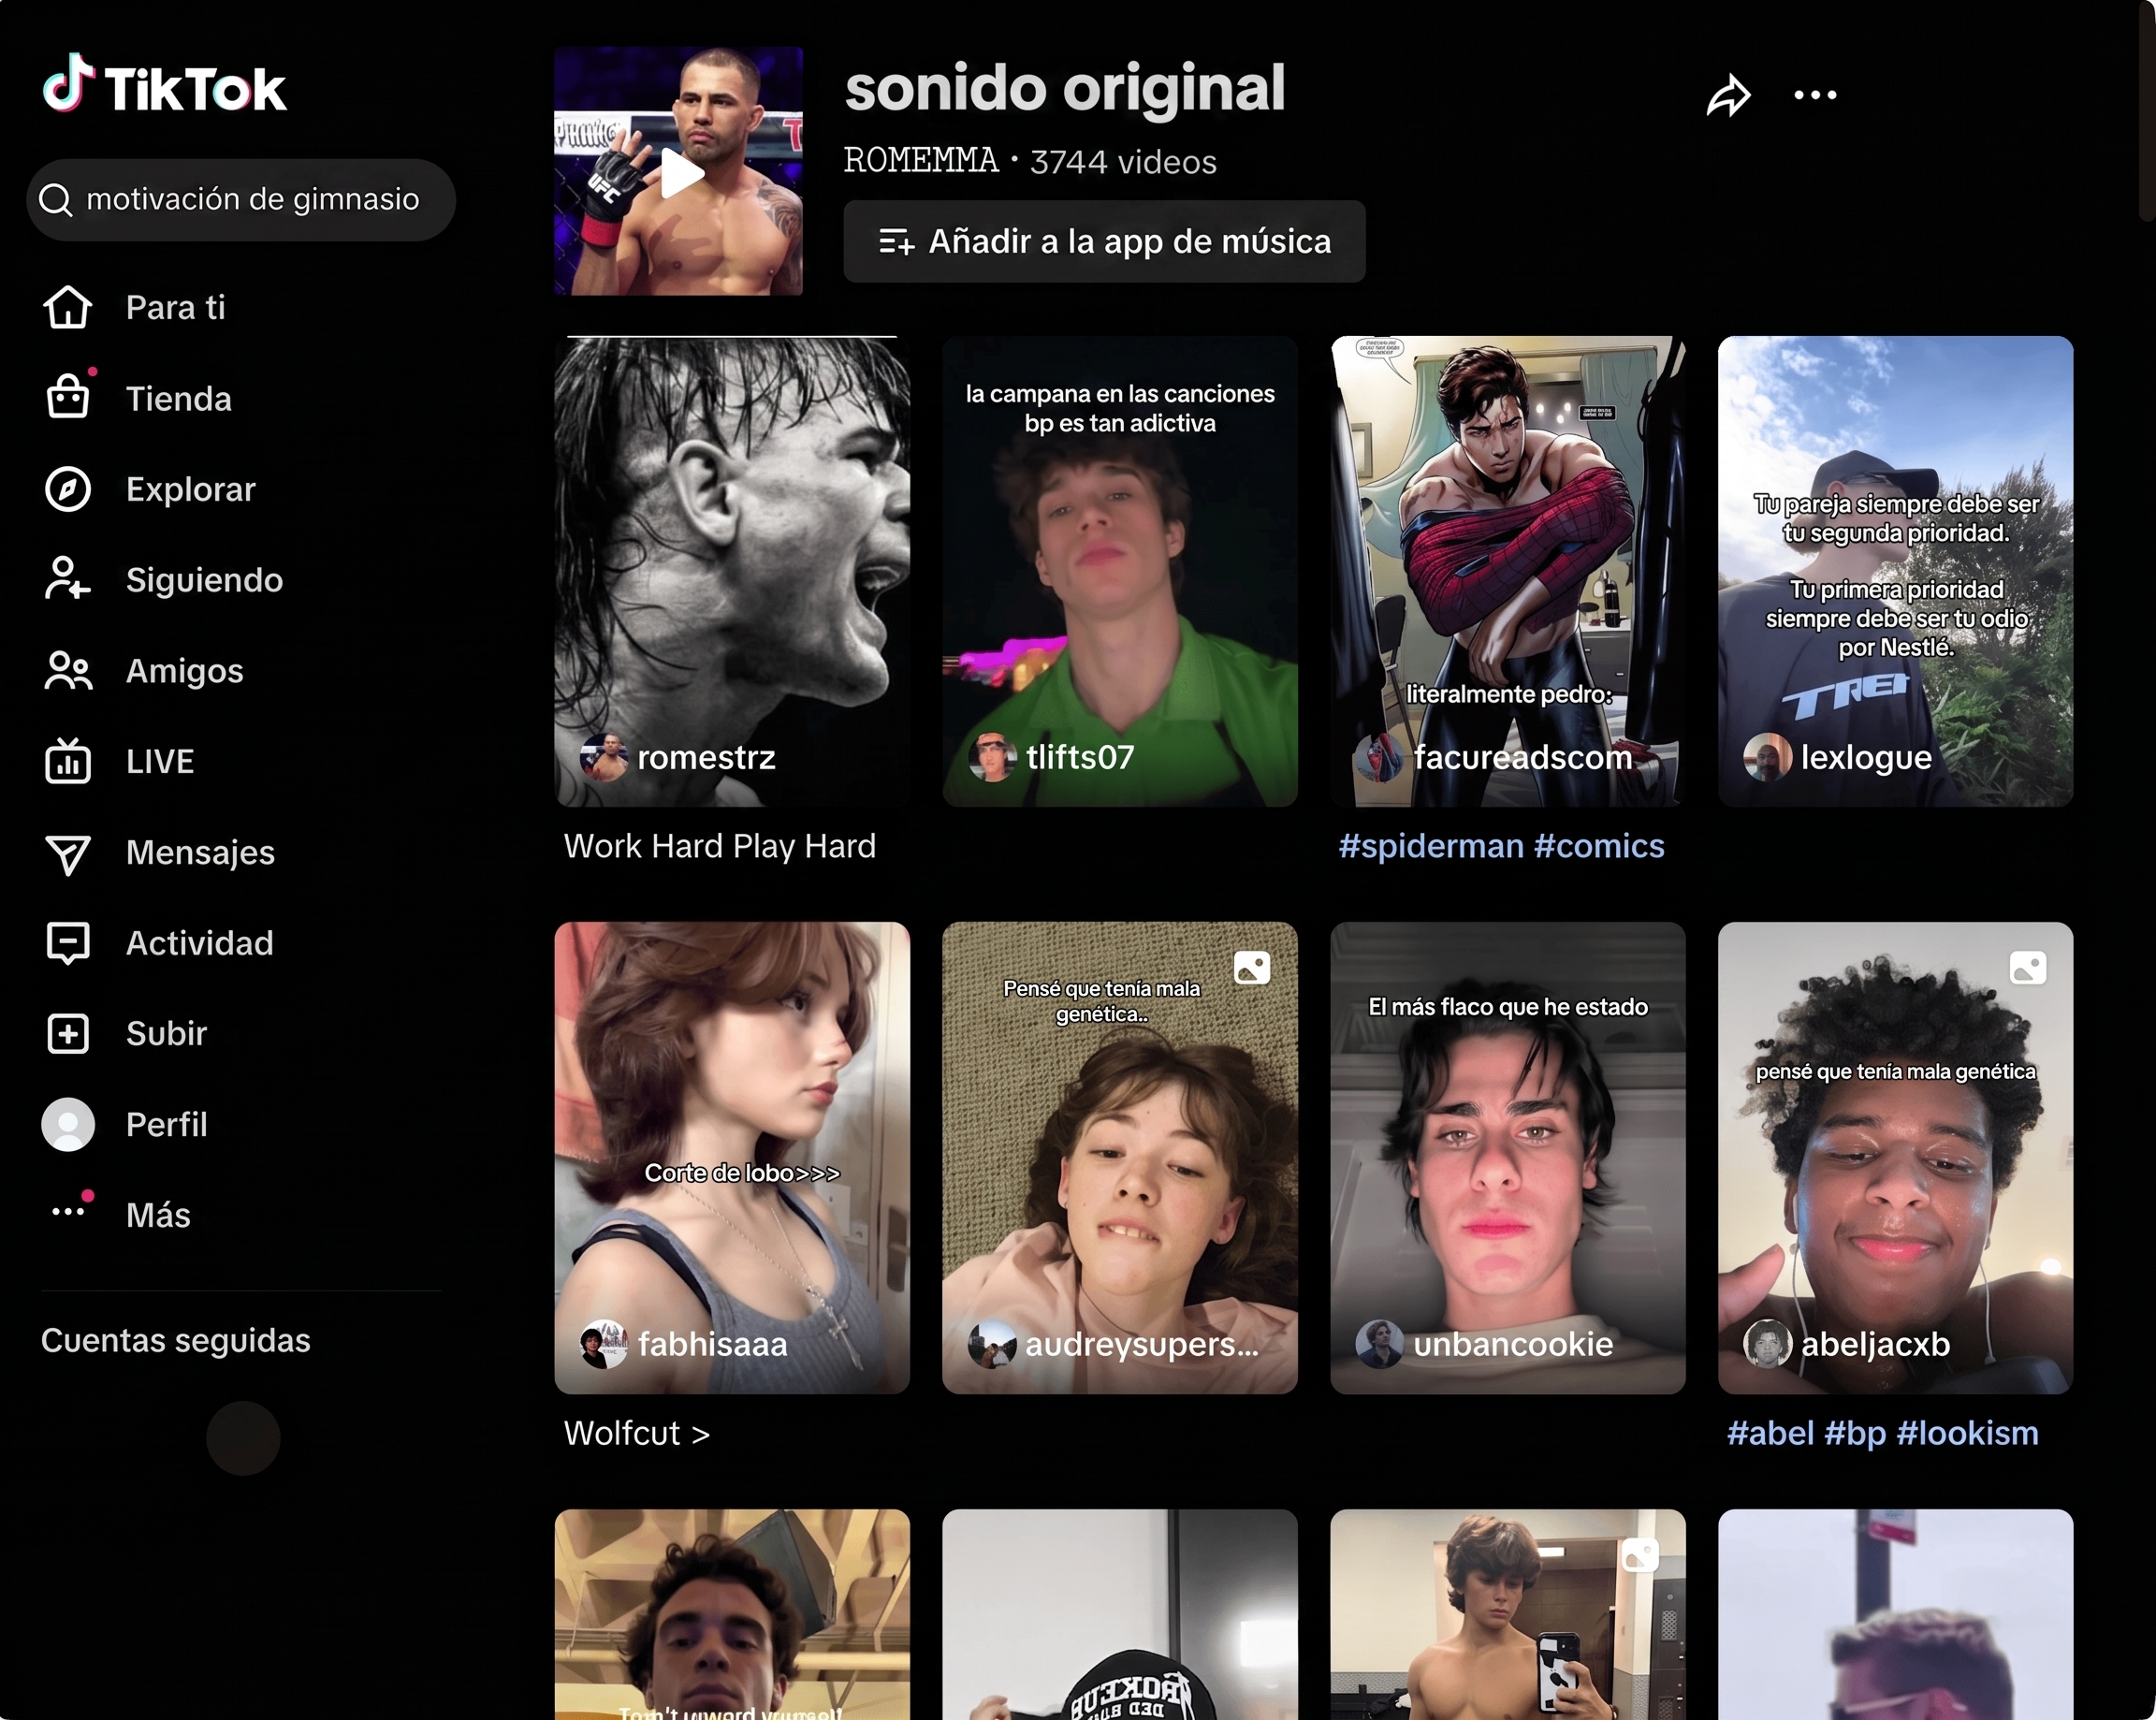Open the Tienda shop bag icon
The height and width of the screenshot is (1720, 2156).
pyautogui.click(x=68, y=397)
